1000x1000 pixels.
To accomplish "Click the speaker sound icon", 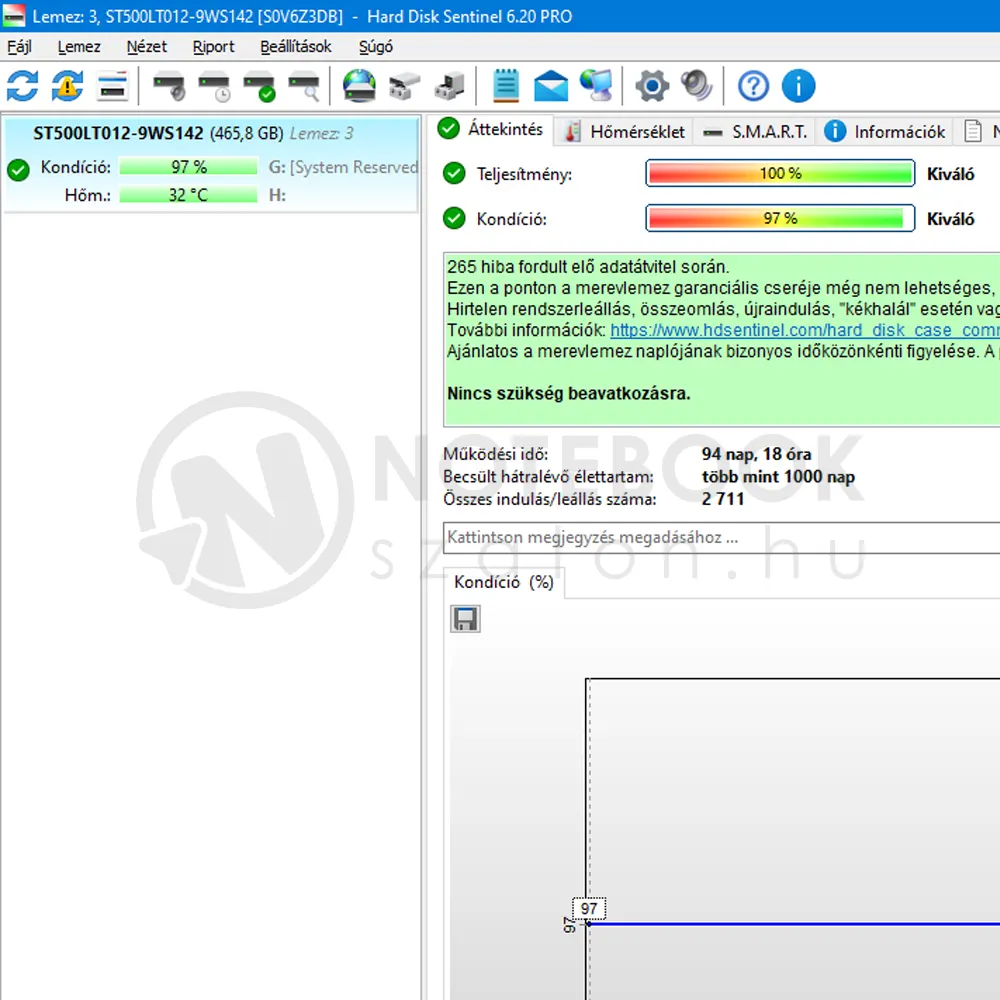I will tap(697, 86).
